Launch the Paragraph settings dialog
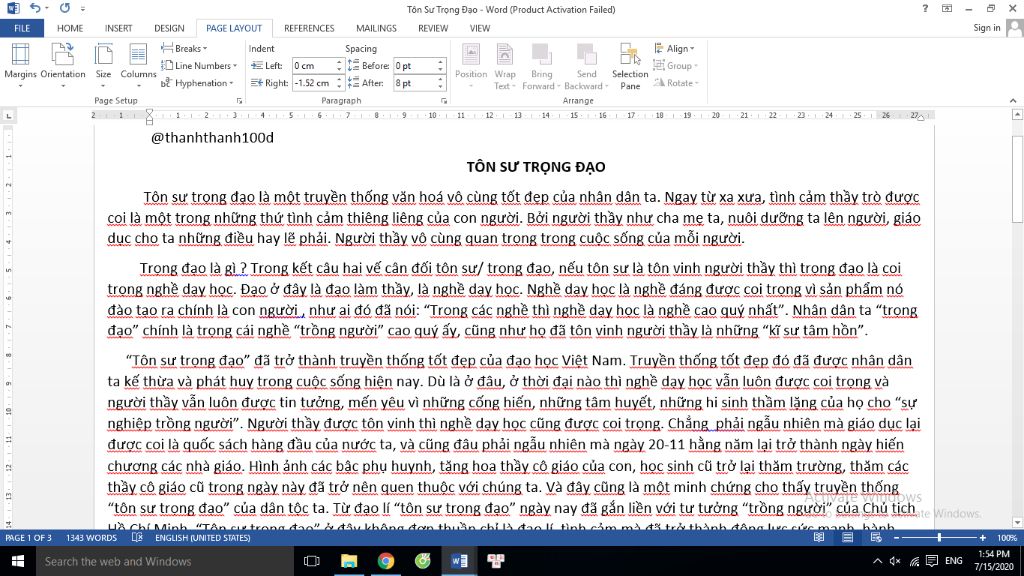Image resolution: width=1024 pixels, height=576 pixels. click(x=444, y=101)
